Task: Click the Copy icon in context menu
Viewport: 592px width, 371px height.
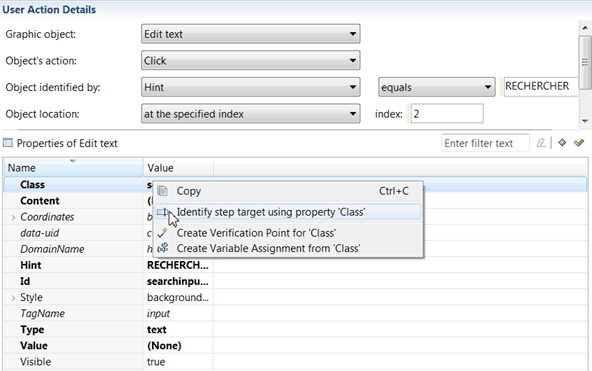Action: coord(162,191)
